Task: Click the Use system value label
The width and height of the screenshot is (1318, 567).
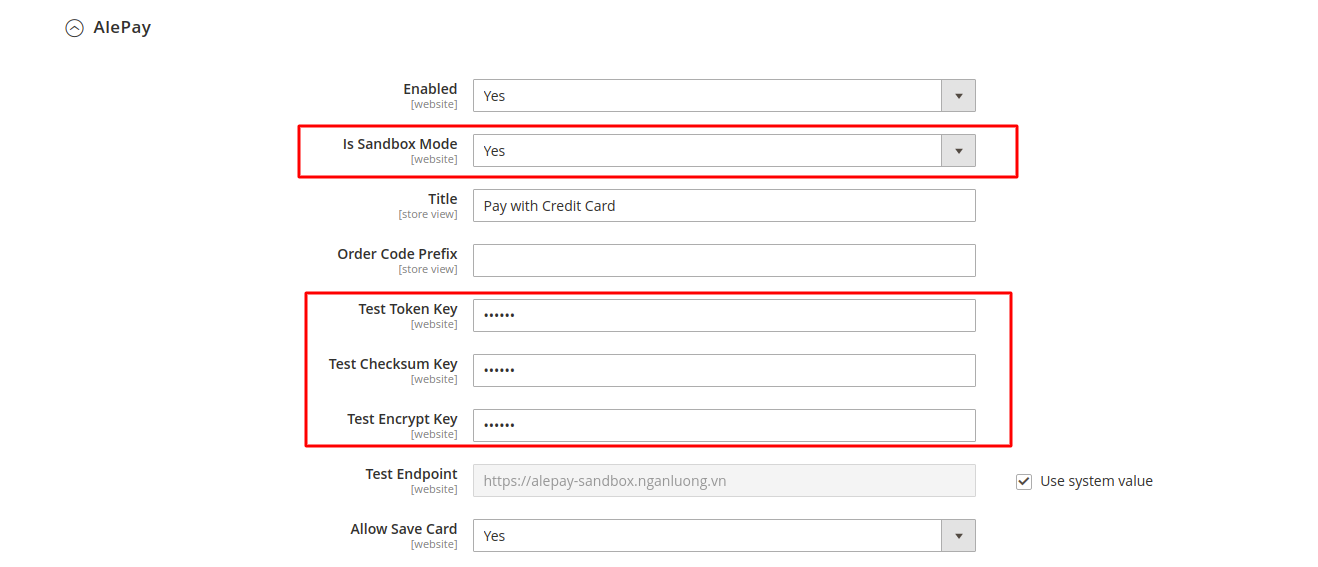Action: (x=1096, y=481)
